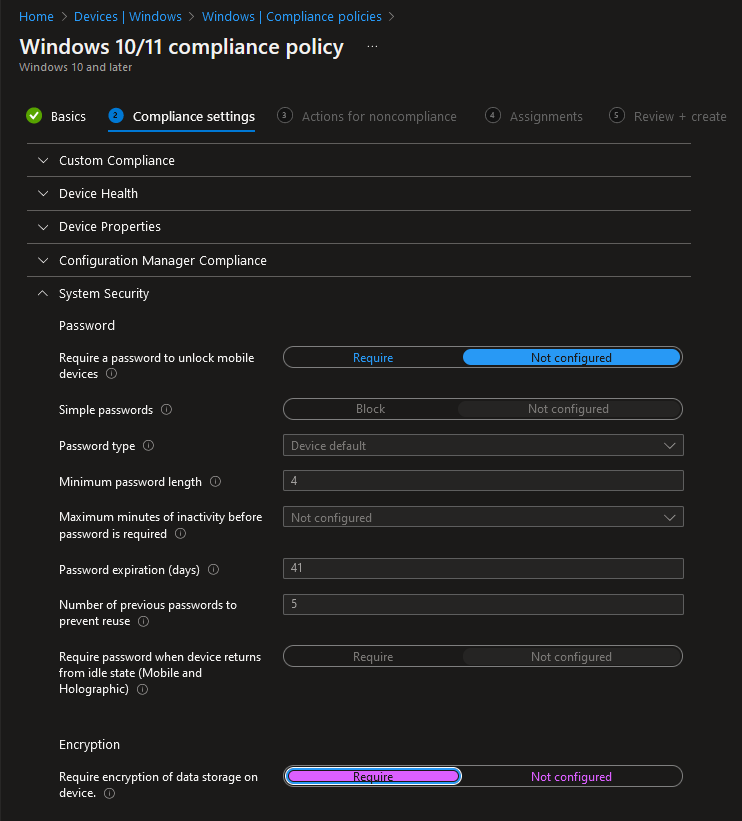Set Require a password to unlock to Require
Screen dimensions: 742x821
point(373,358)
